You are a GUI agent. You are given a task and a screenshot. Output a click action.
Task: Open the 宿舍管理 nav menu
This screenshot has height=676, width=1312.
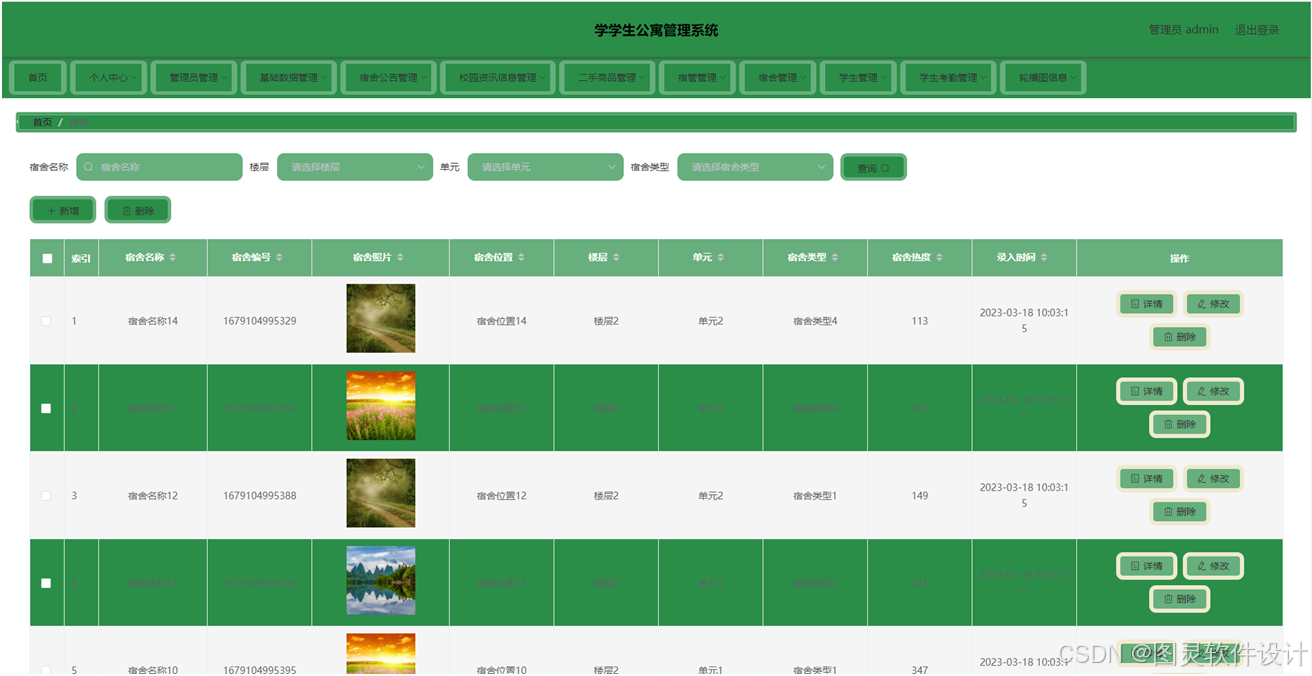(x=778, y=77)
